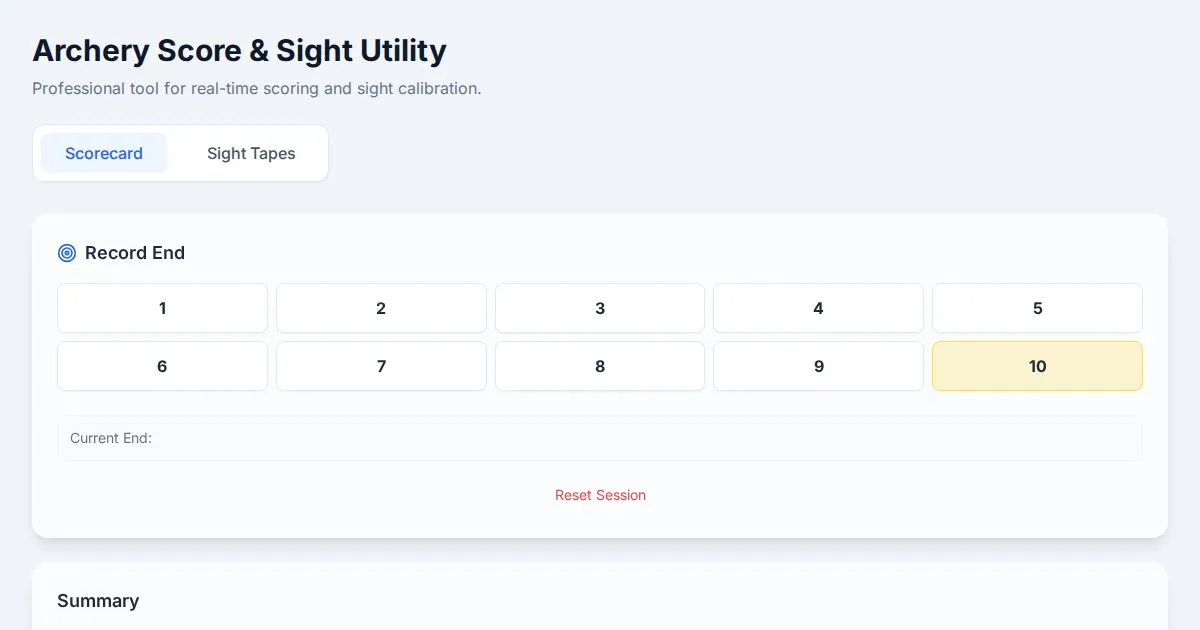Record a score of 1
Screen dimensions: 1200x630
[162, 308]
